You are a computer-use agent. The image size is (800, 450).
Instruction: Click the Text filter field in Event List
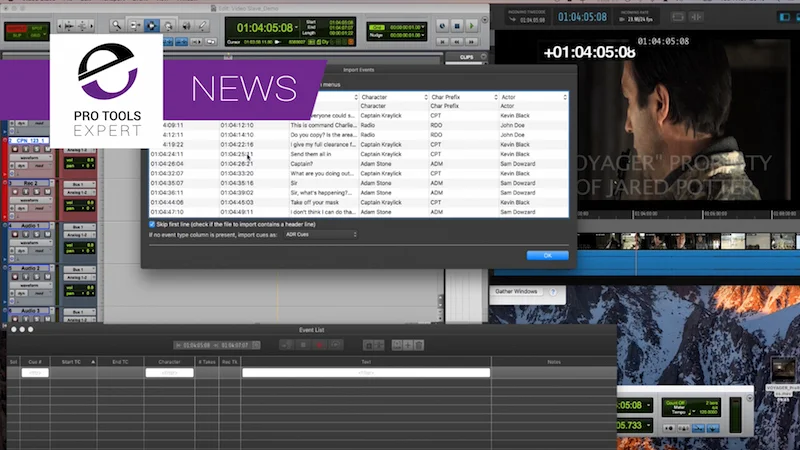point(366,373)
